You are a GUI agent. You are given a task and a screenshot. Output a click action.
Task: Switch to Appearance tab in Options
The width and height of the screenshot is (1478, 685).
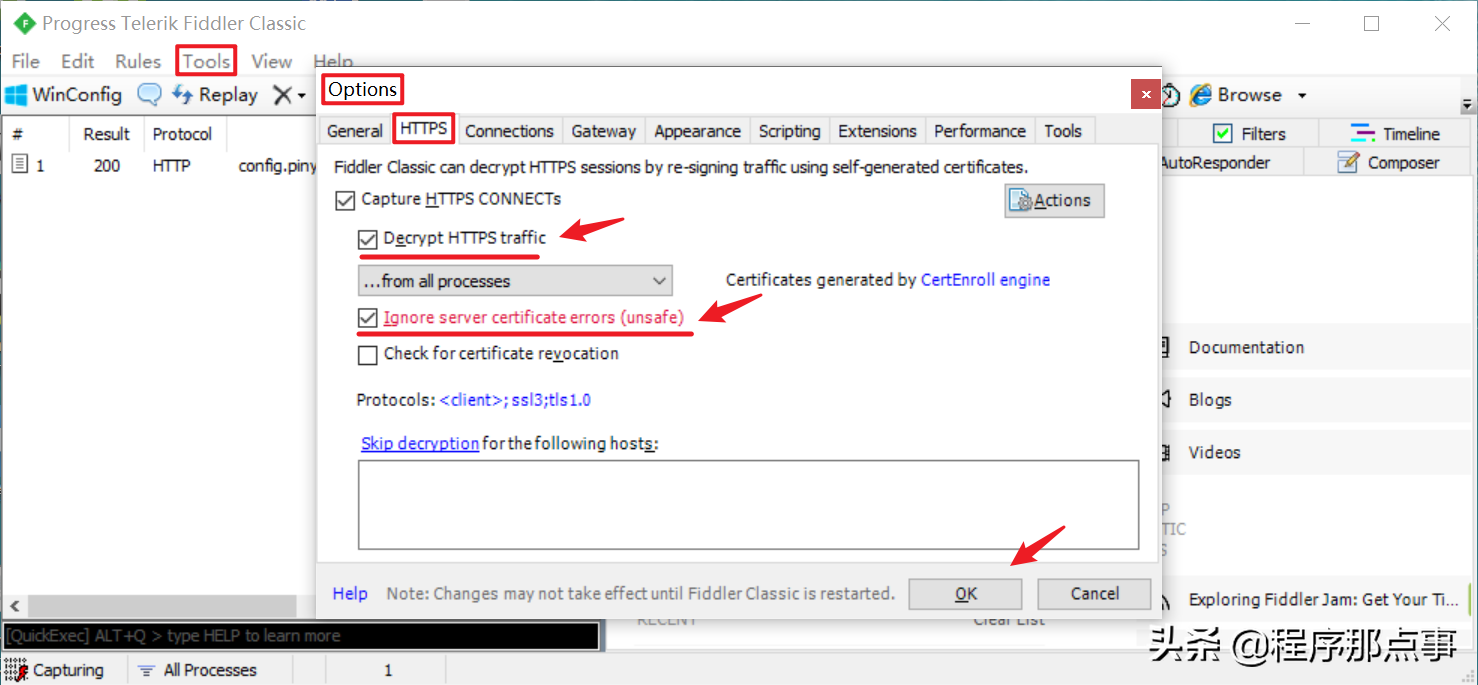[x=697, y=131]
